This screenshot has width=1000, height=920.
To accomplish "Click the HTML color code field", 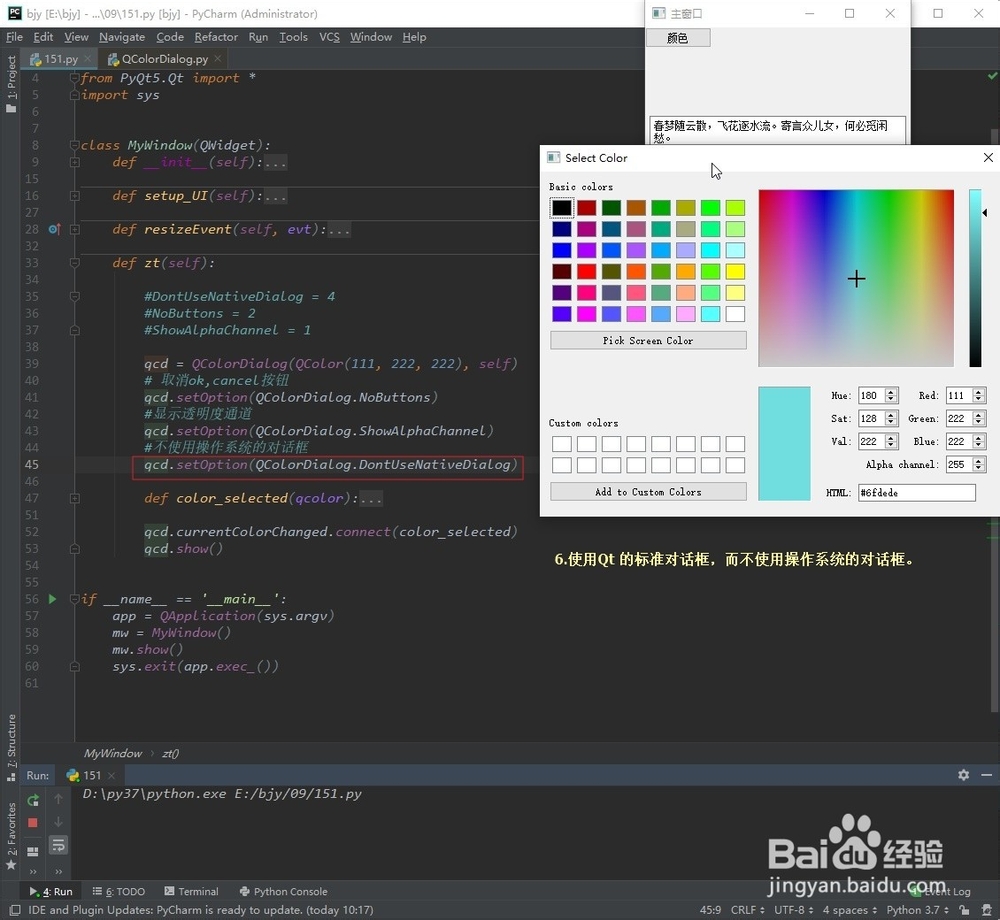I will 916,492.
